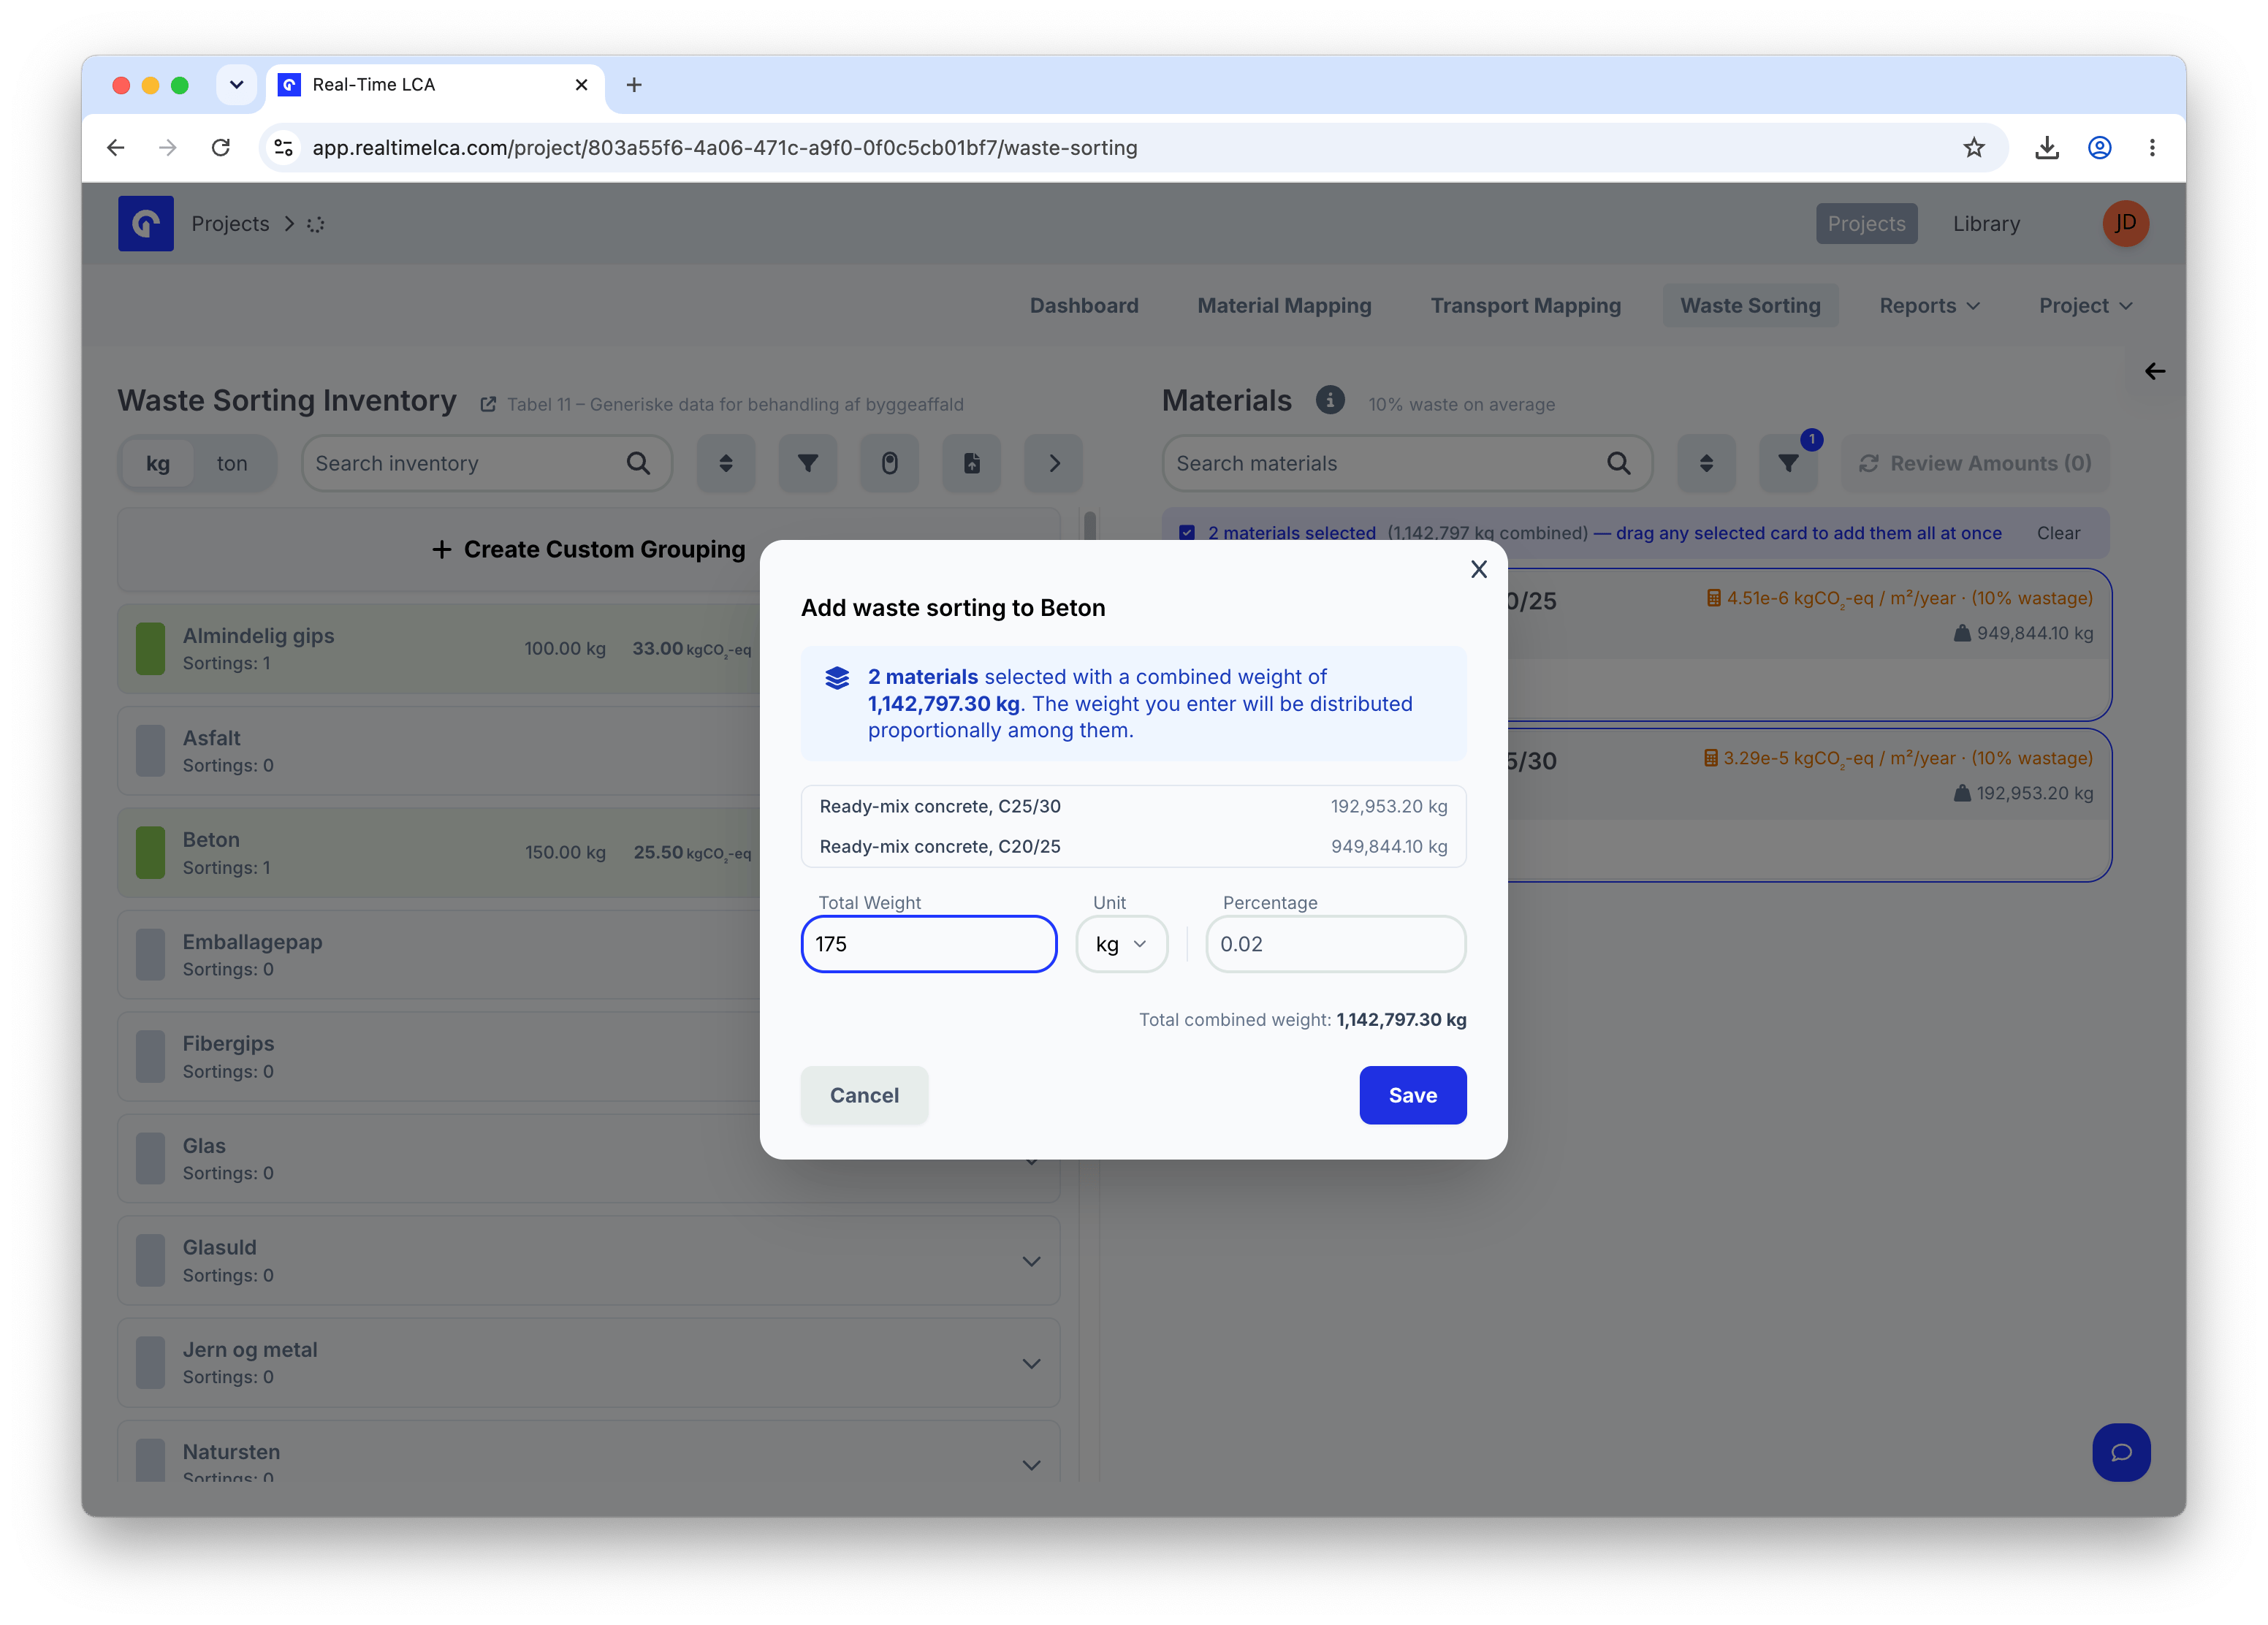Click the inventory file export icon
The image size is (2268, 1625).
(972, 463)
